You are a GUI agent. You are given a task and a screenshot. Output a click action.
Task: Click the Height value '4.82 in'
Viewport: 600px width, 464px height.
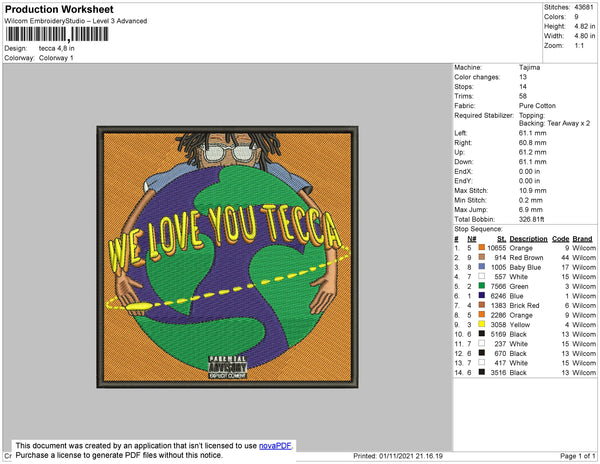click(x=584, y=26)
